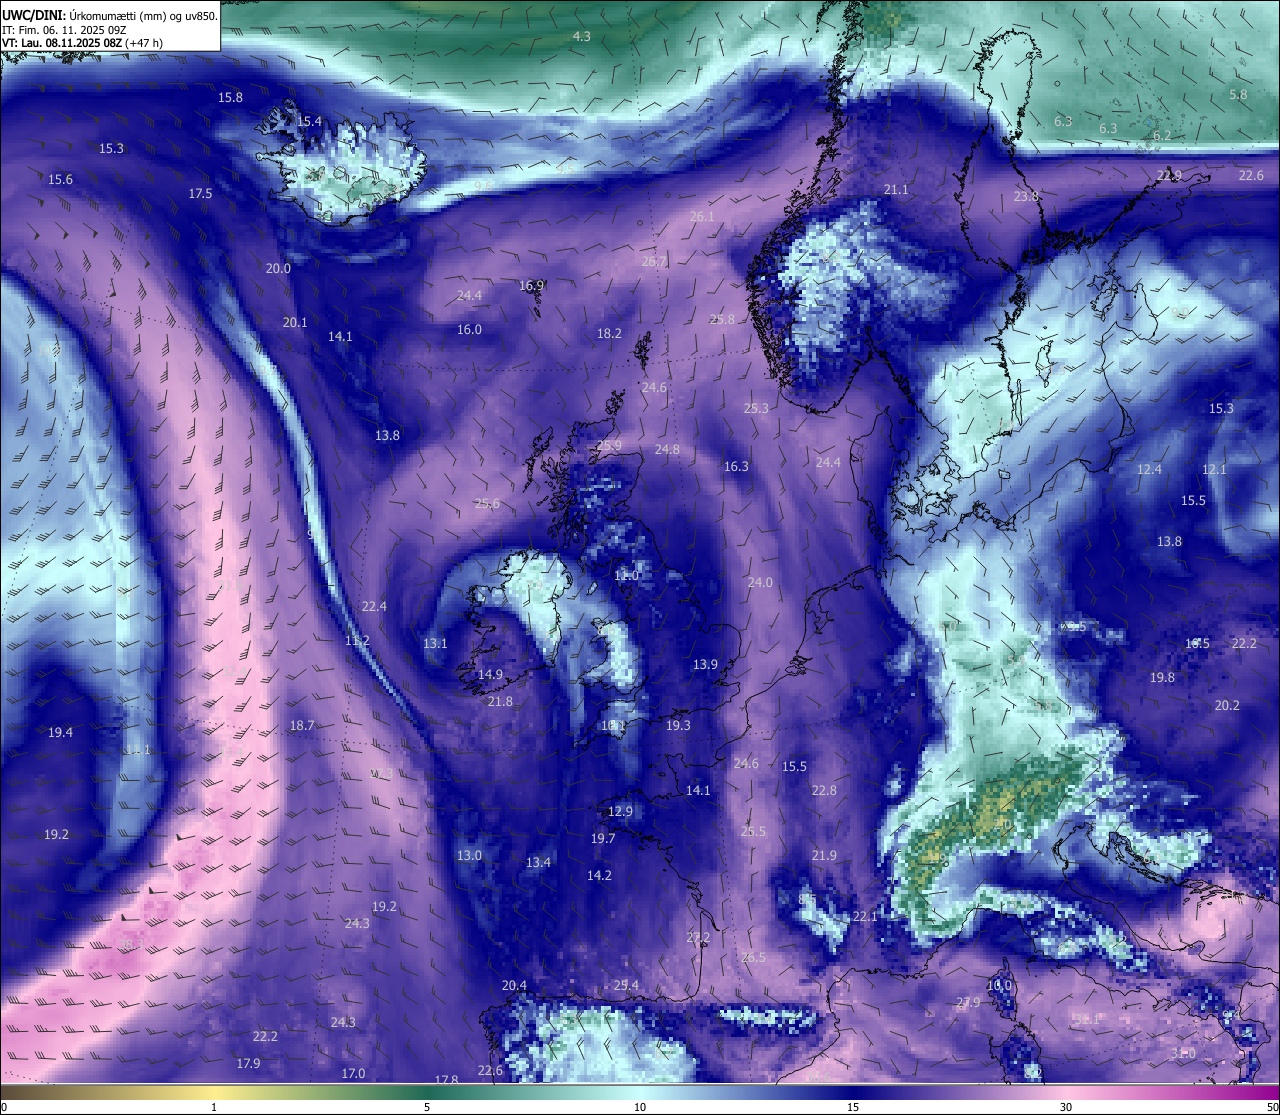The width and height of the screenshot is (1280, 1115).
Task: Select the VT: Lau. 08.11.2025 08Z line
Action: pos(82,43)
